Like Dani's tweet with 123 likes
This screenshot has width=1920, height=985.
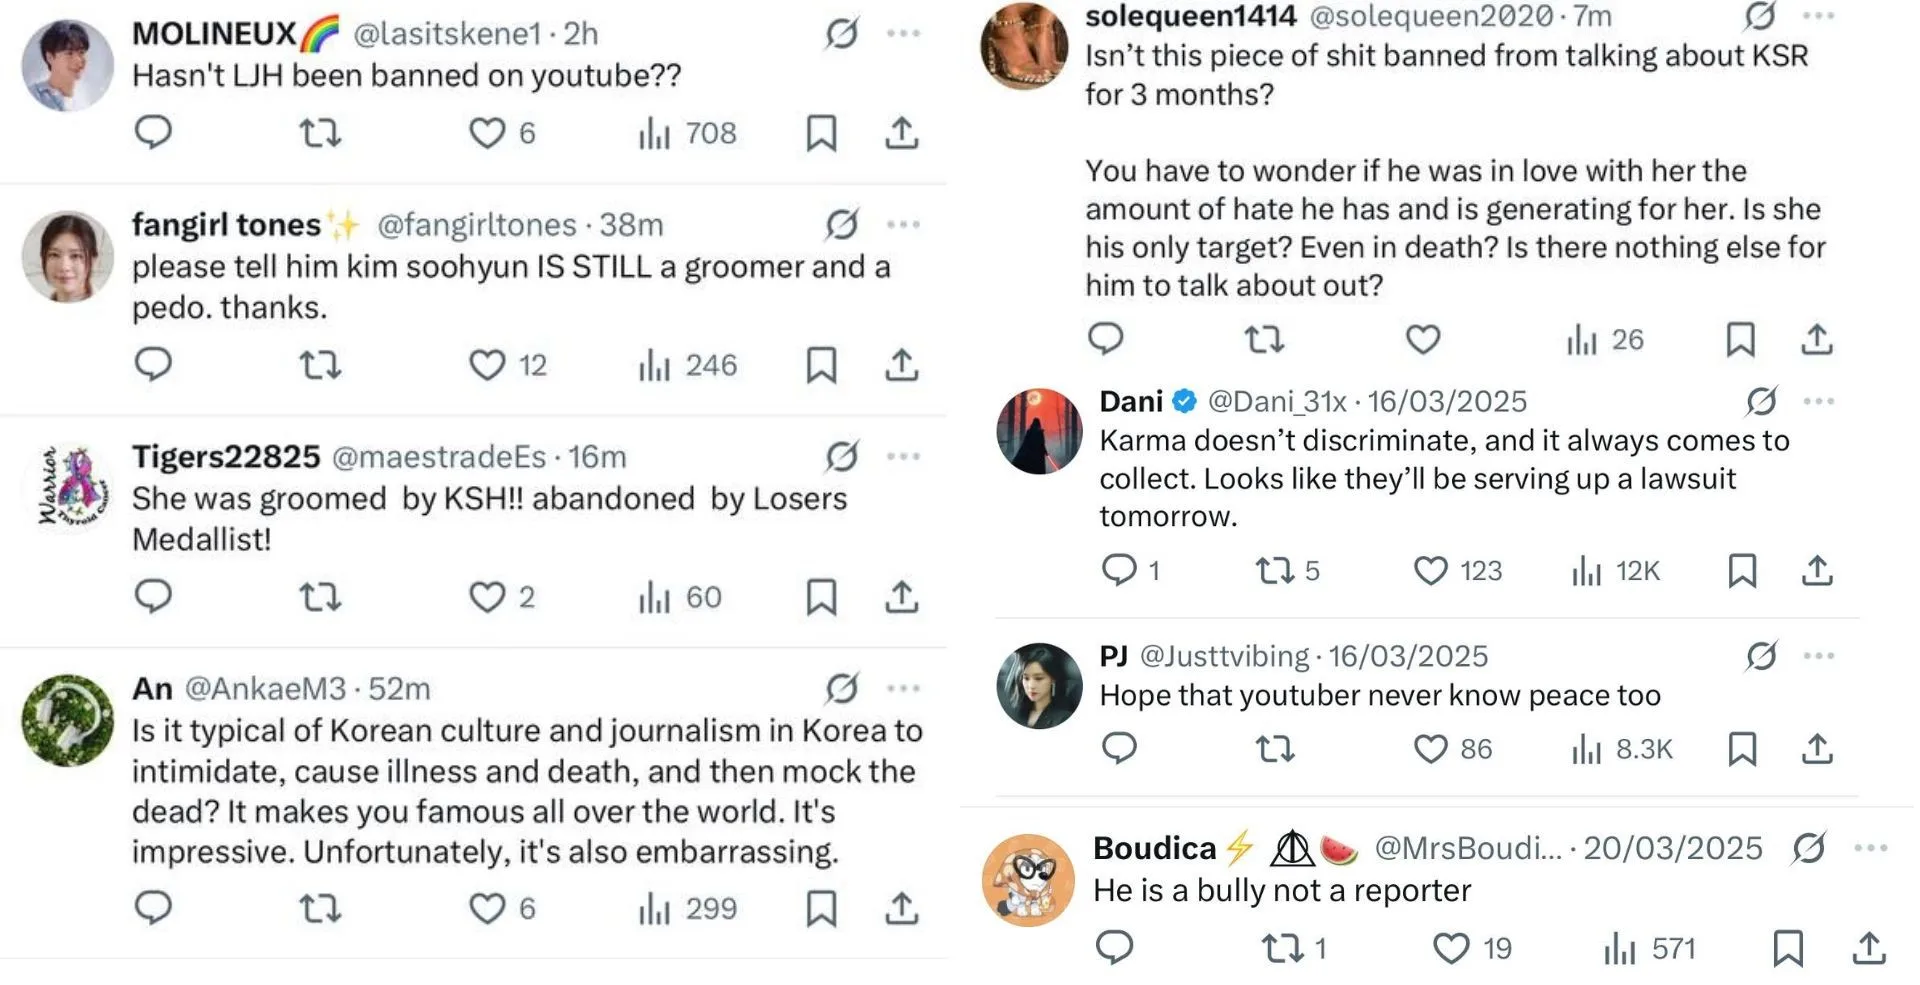coord(1430,570)
